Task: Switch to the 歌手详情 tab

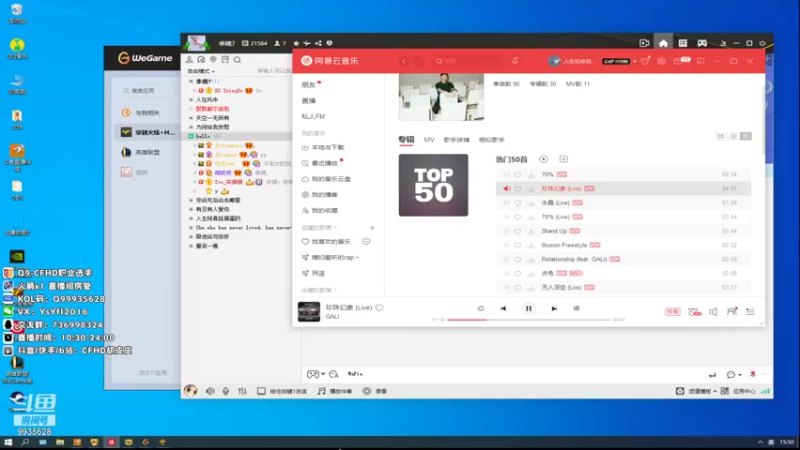Action: coord(456,140)
